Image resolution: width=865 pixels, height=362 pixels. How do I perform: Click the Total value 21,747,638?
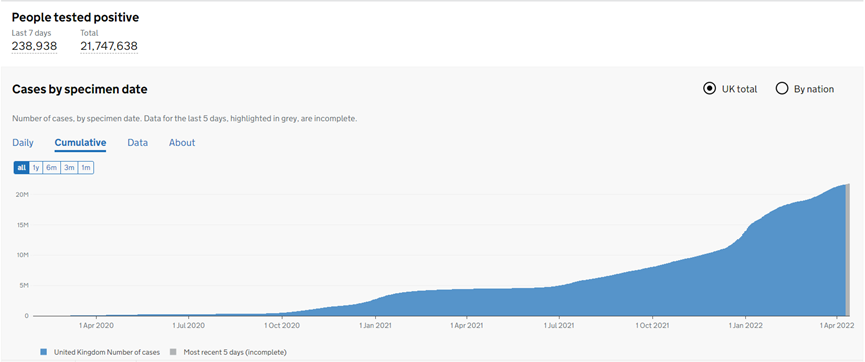point(109,46)
